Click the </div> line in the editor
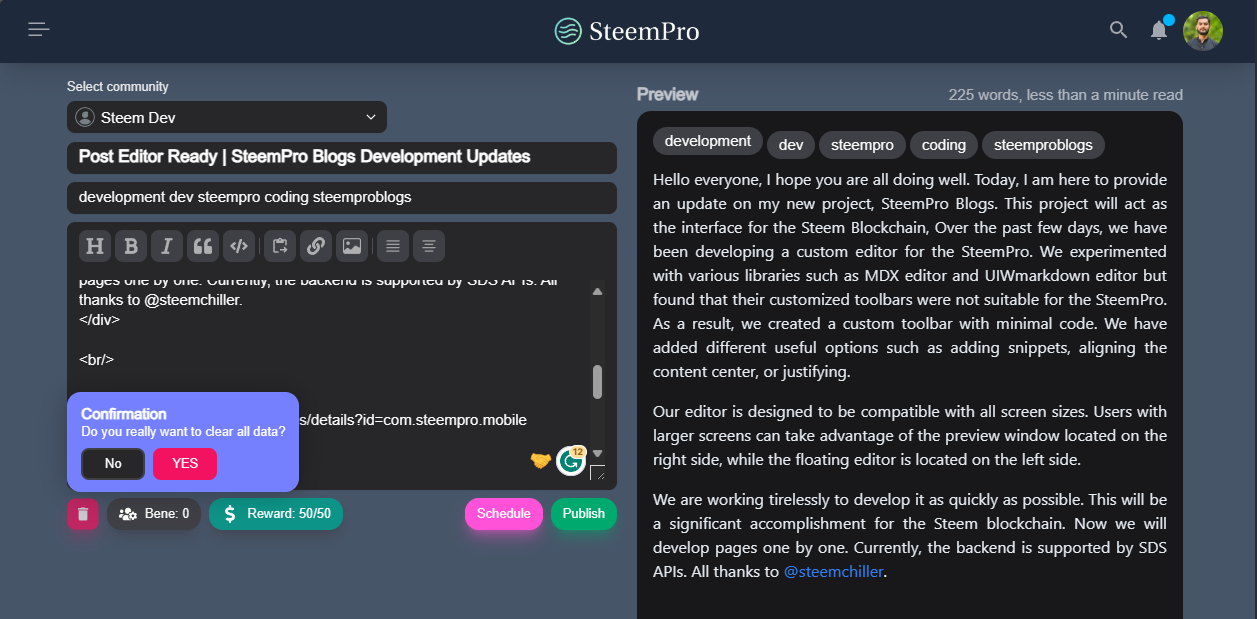Viewport: 1257px width, 619px height. (100, 320)
